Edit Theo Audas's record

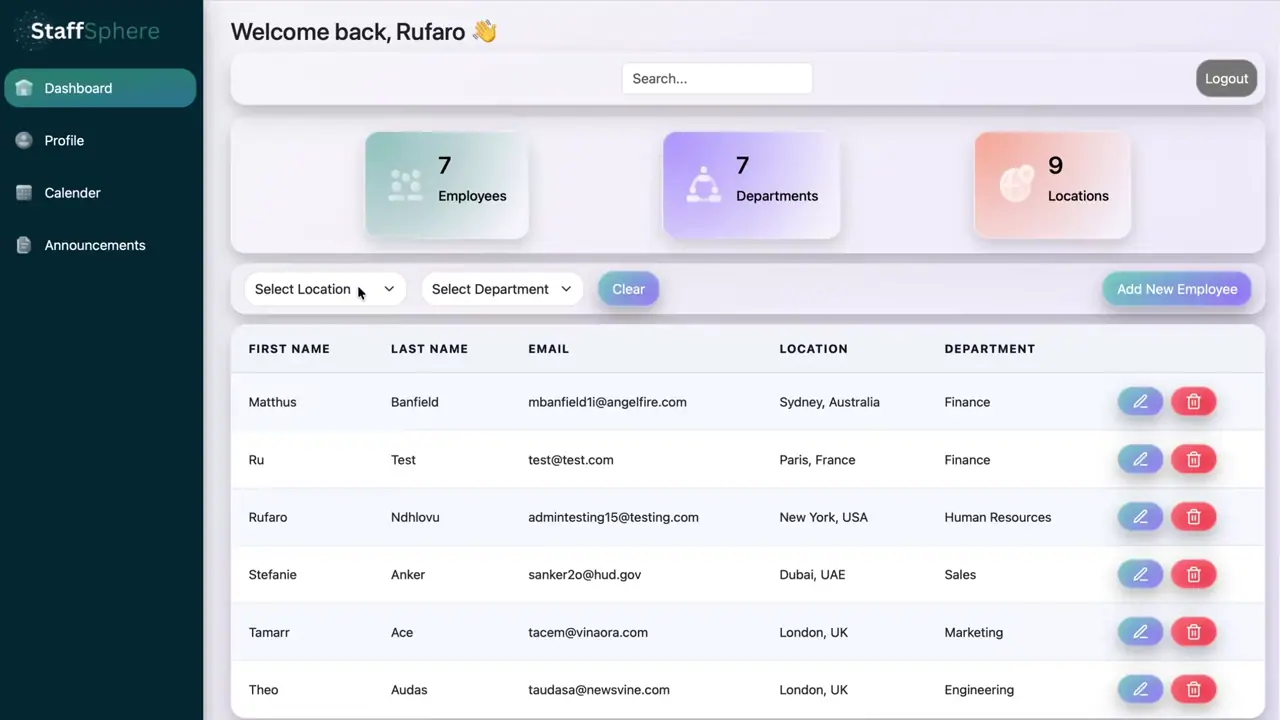(x=1140, y=690)
